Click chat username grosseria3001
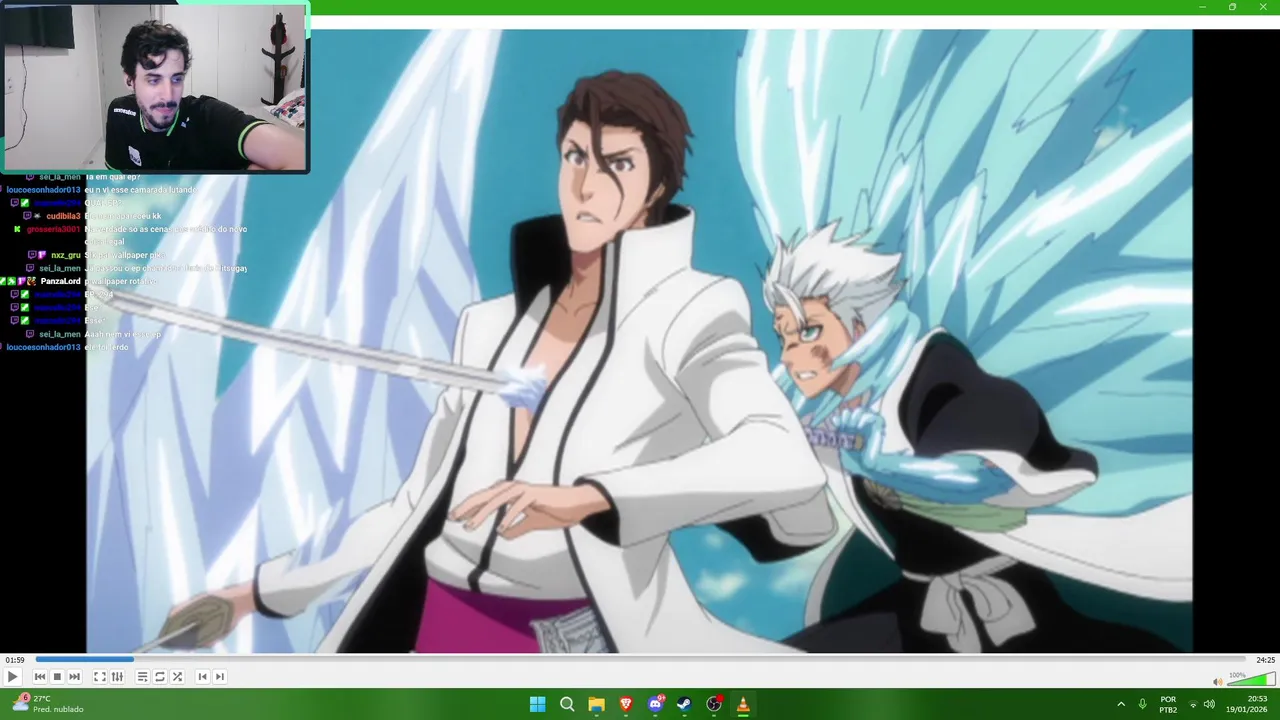Viewport: 1280px width, 720px height. pyautogui.click(x=53, y=229)
